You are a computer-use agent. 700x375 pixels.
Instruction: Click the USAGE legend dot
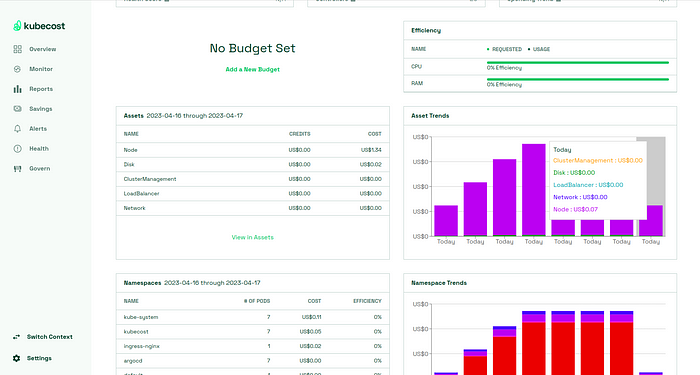[529, 49]
